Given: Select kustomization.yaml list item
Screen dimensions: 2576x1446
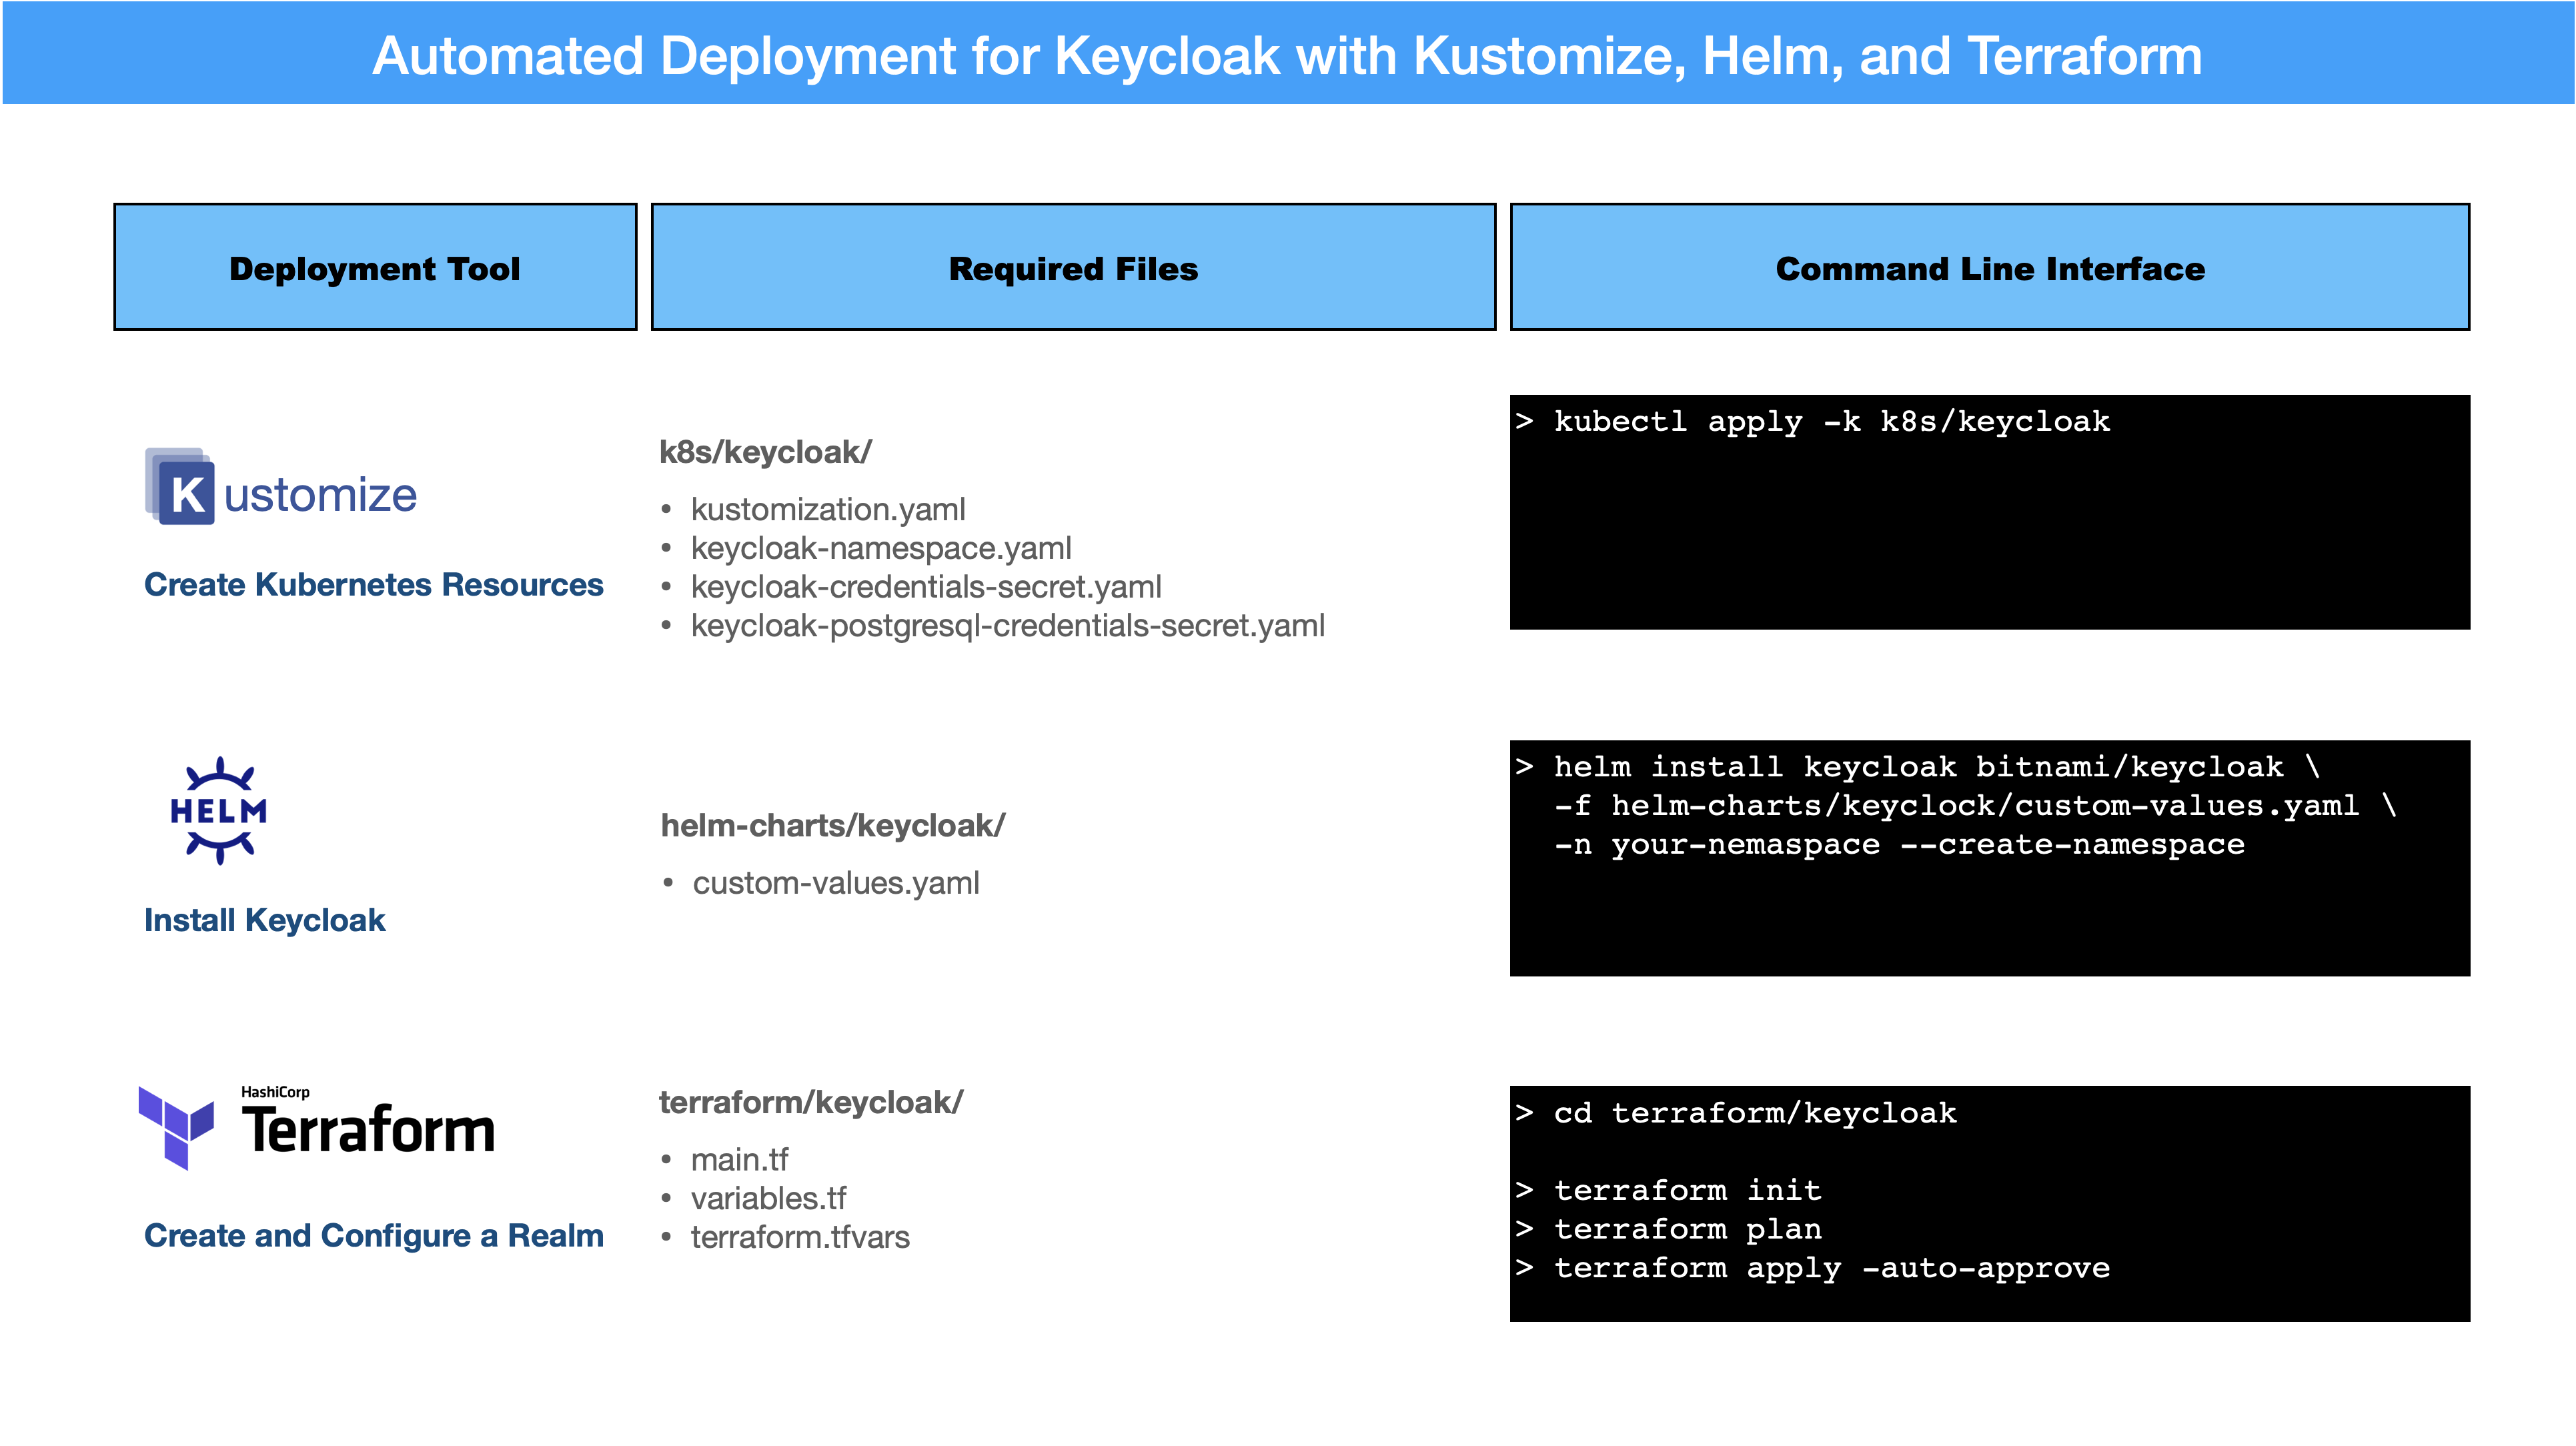Looking at the screenshot, I should click(828, 509).
